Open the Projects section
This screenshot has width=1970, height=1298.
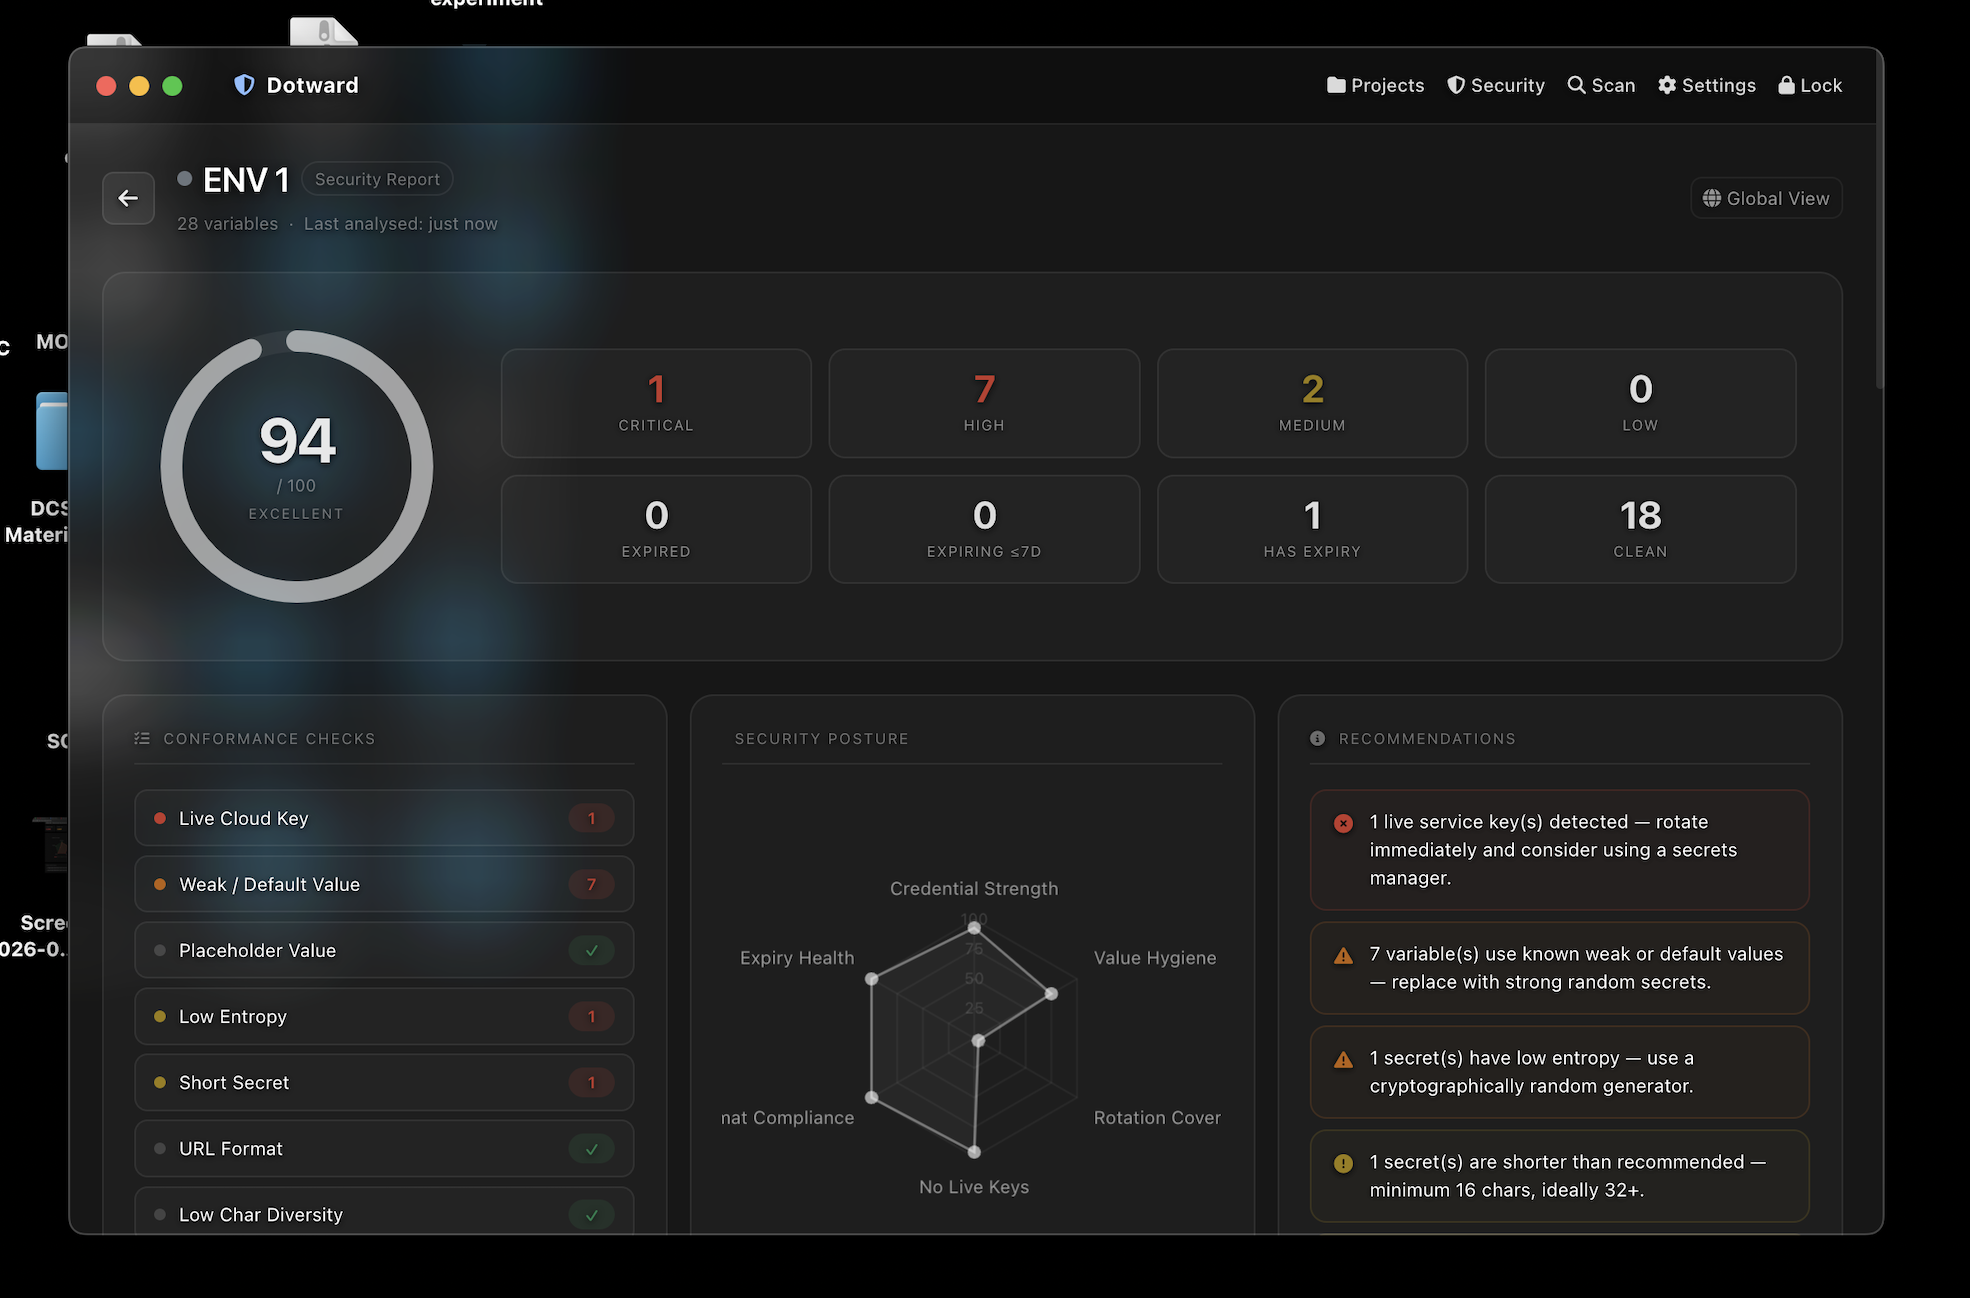(x=1375, y=85)
